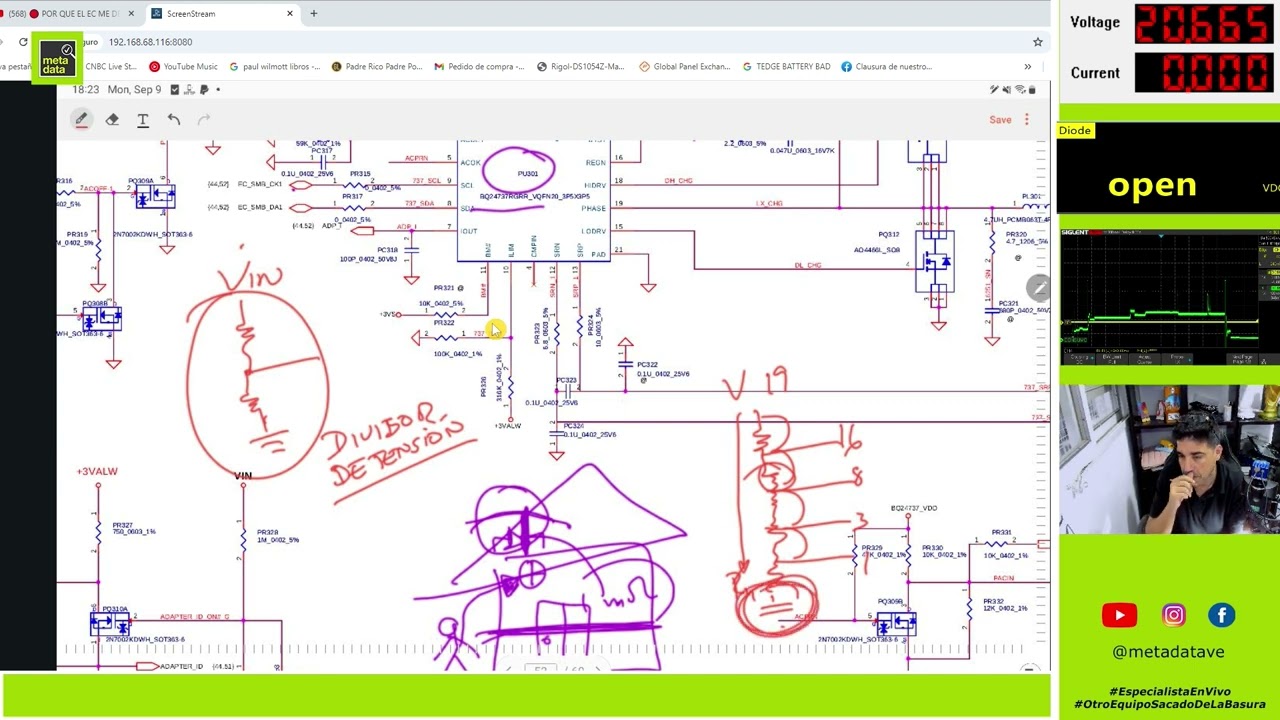The height and width of the screenshot is (720, 1280).
Task: Select the pen drawing tool
Action: coord(82,120)
